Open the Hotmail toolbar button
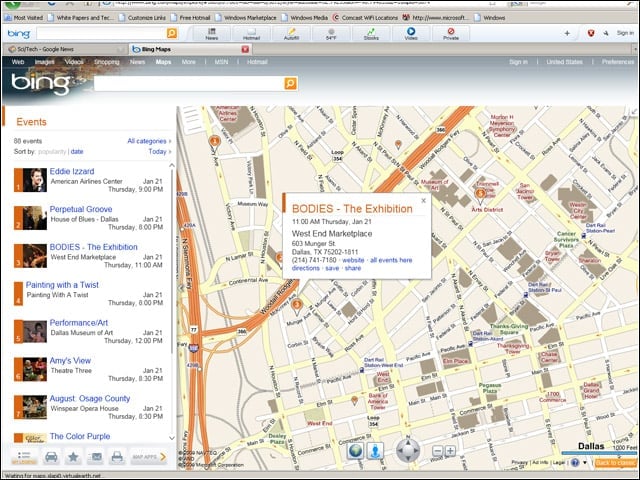This screenshot has width=640, height=480. click(251, 34)
